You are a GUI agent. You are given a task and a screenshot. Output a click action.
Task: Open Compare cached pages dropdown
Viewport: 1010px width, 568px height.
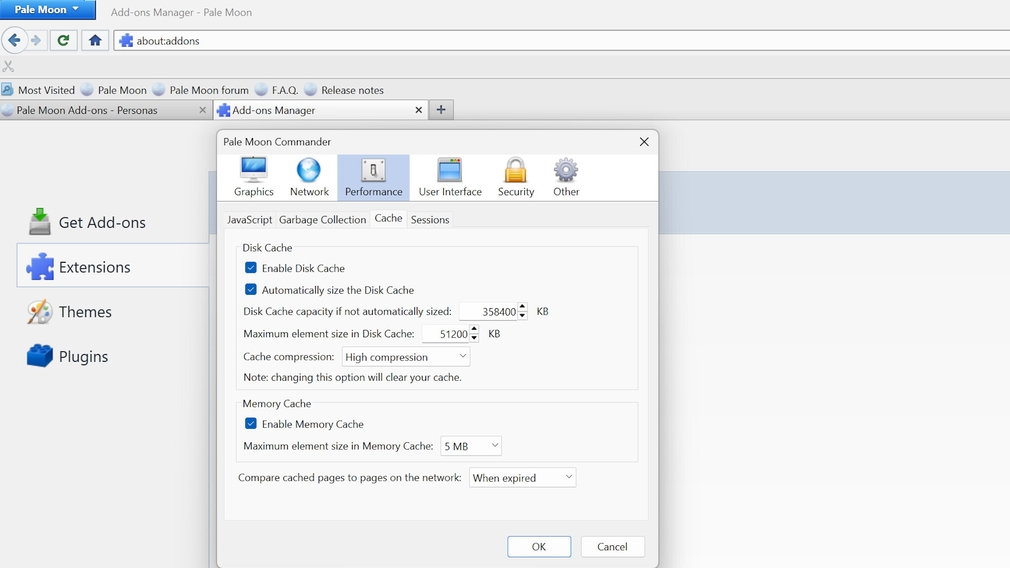point(522,478)
